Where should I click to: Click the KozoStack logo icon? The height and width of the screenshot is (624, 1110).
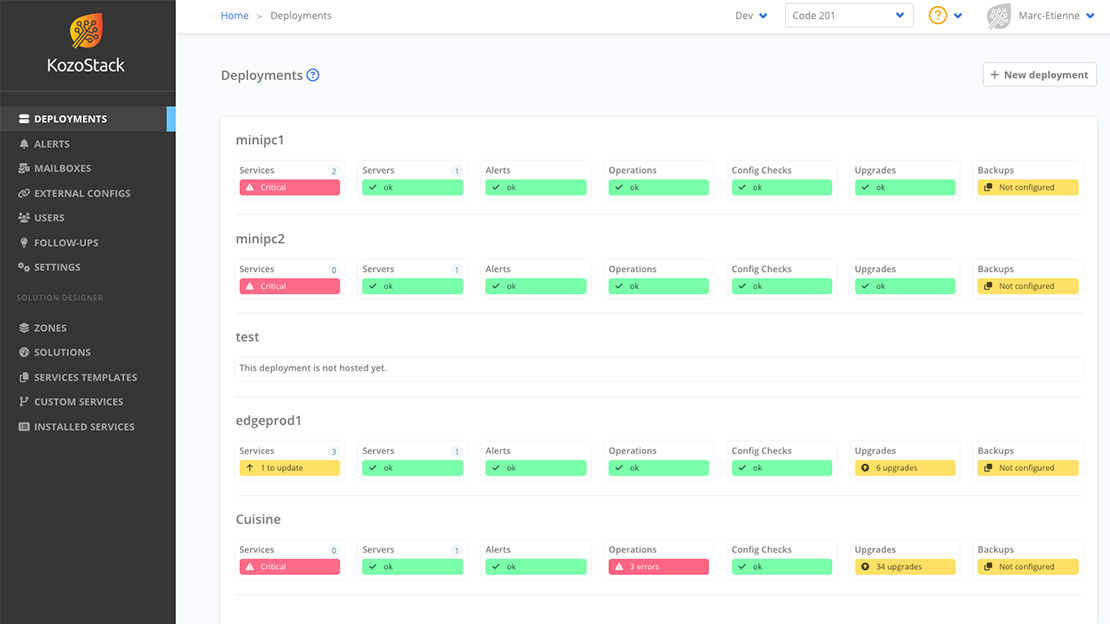[x=86, y=30]
